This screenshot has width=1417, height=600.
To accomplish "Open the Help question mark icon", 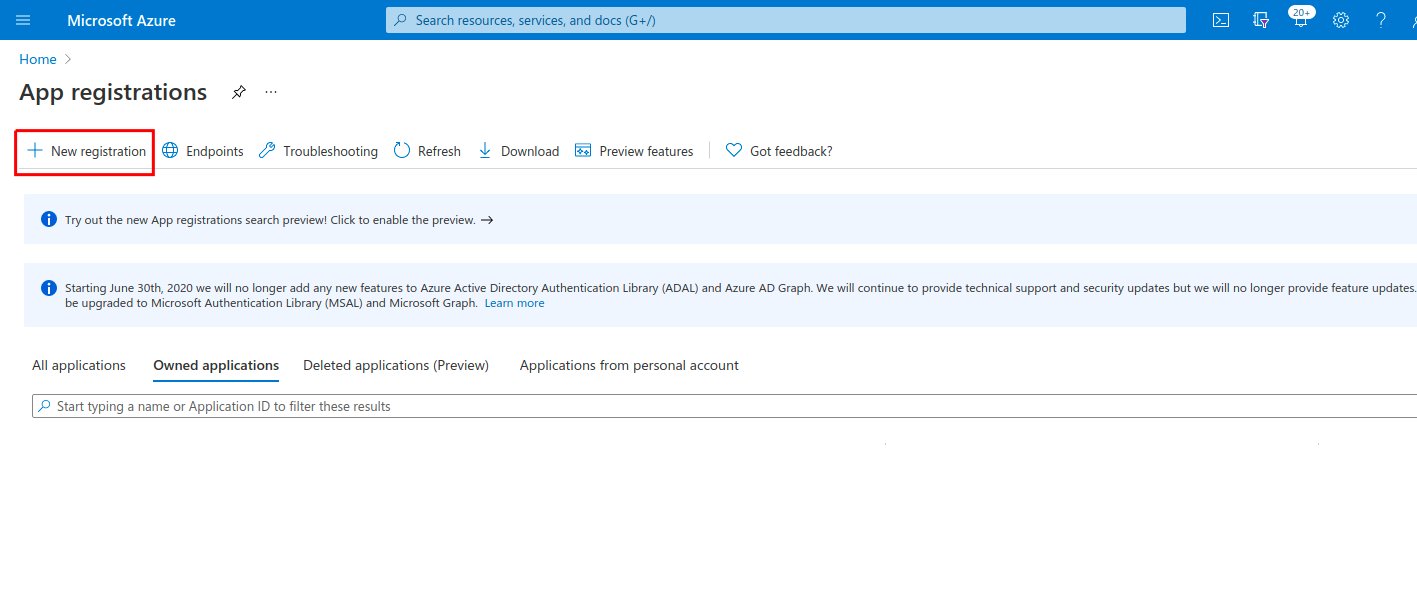I will tap(1381, 20).
